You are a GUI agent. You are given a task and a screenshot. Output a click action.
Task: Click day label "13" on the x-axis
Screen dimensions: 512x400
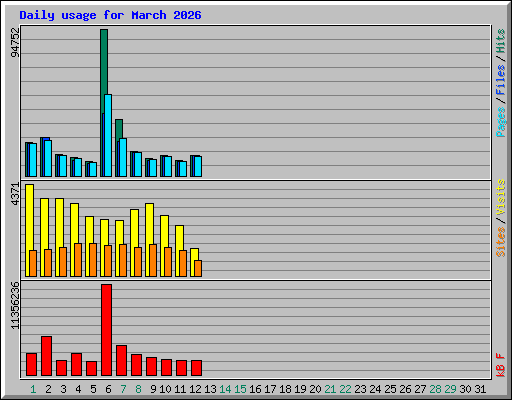click(x=210, y=389)
